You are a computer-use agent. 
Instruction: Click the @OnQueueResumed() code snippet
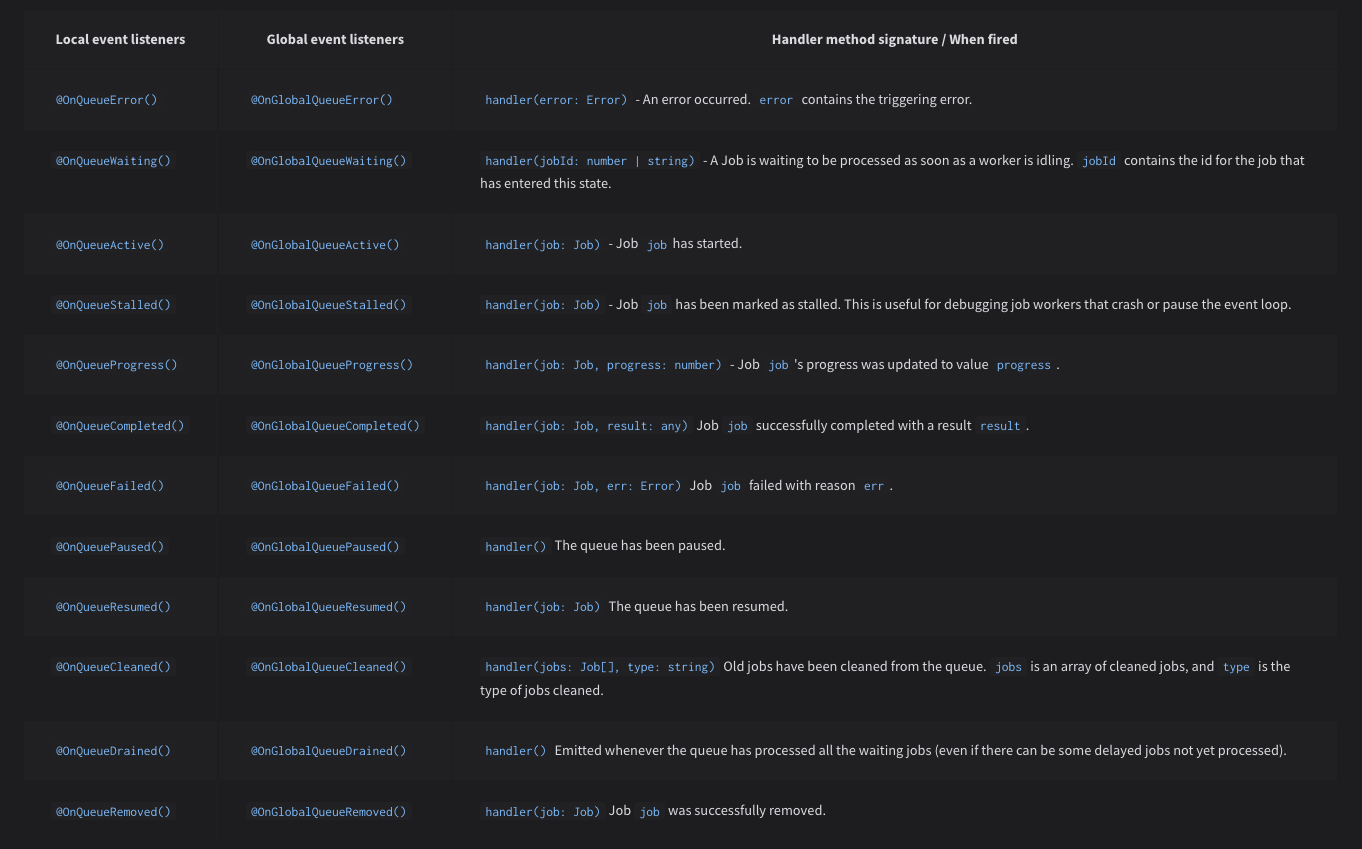click(x=113, y=607)
